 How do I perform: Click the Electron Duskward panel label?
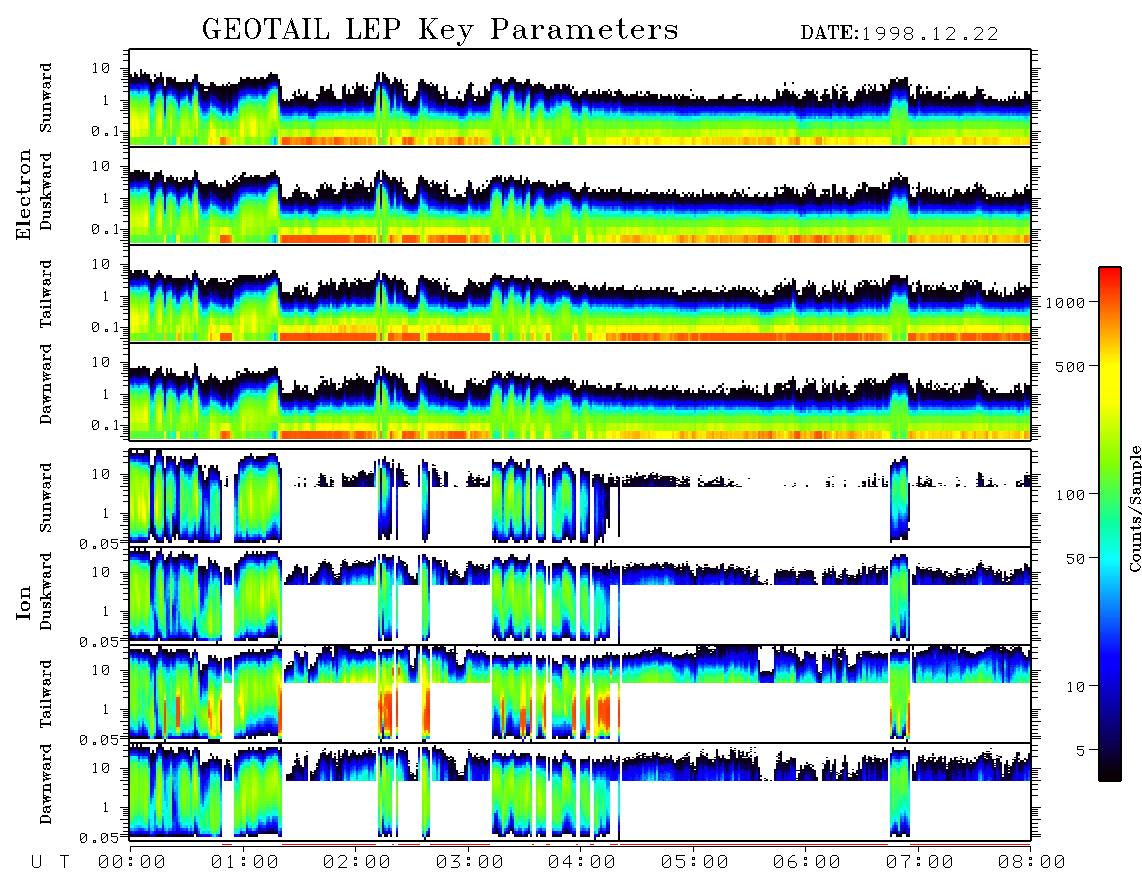[x=46, y=191]
